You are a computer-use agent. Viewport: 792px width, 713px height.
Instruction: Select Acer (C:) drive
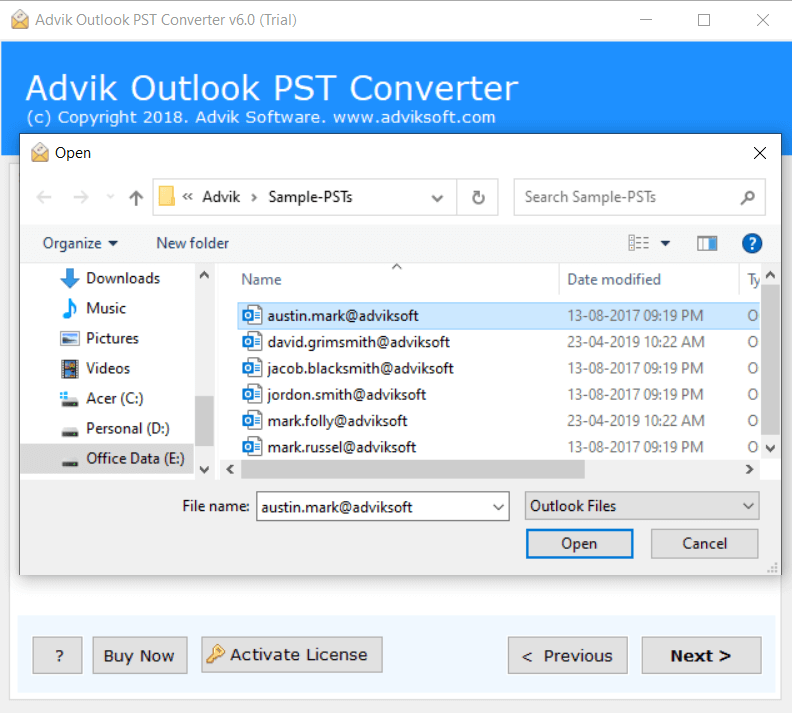point(102,398)
